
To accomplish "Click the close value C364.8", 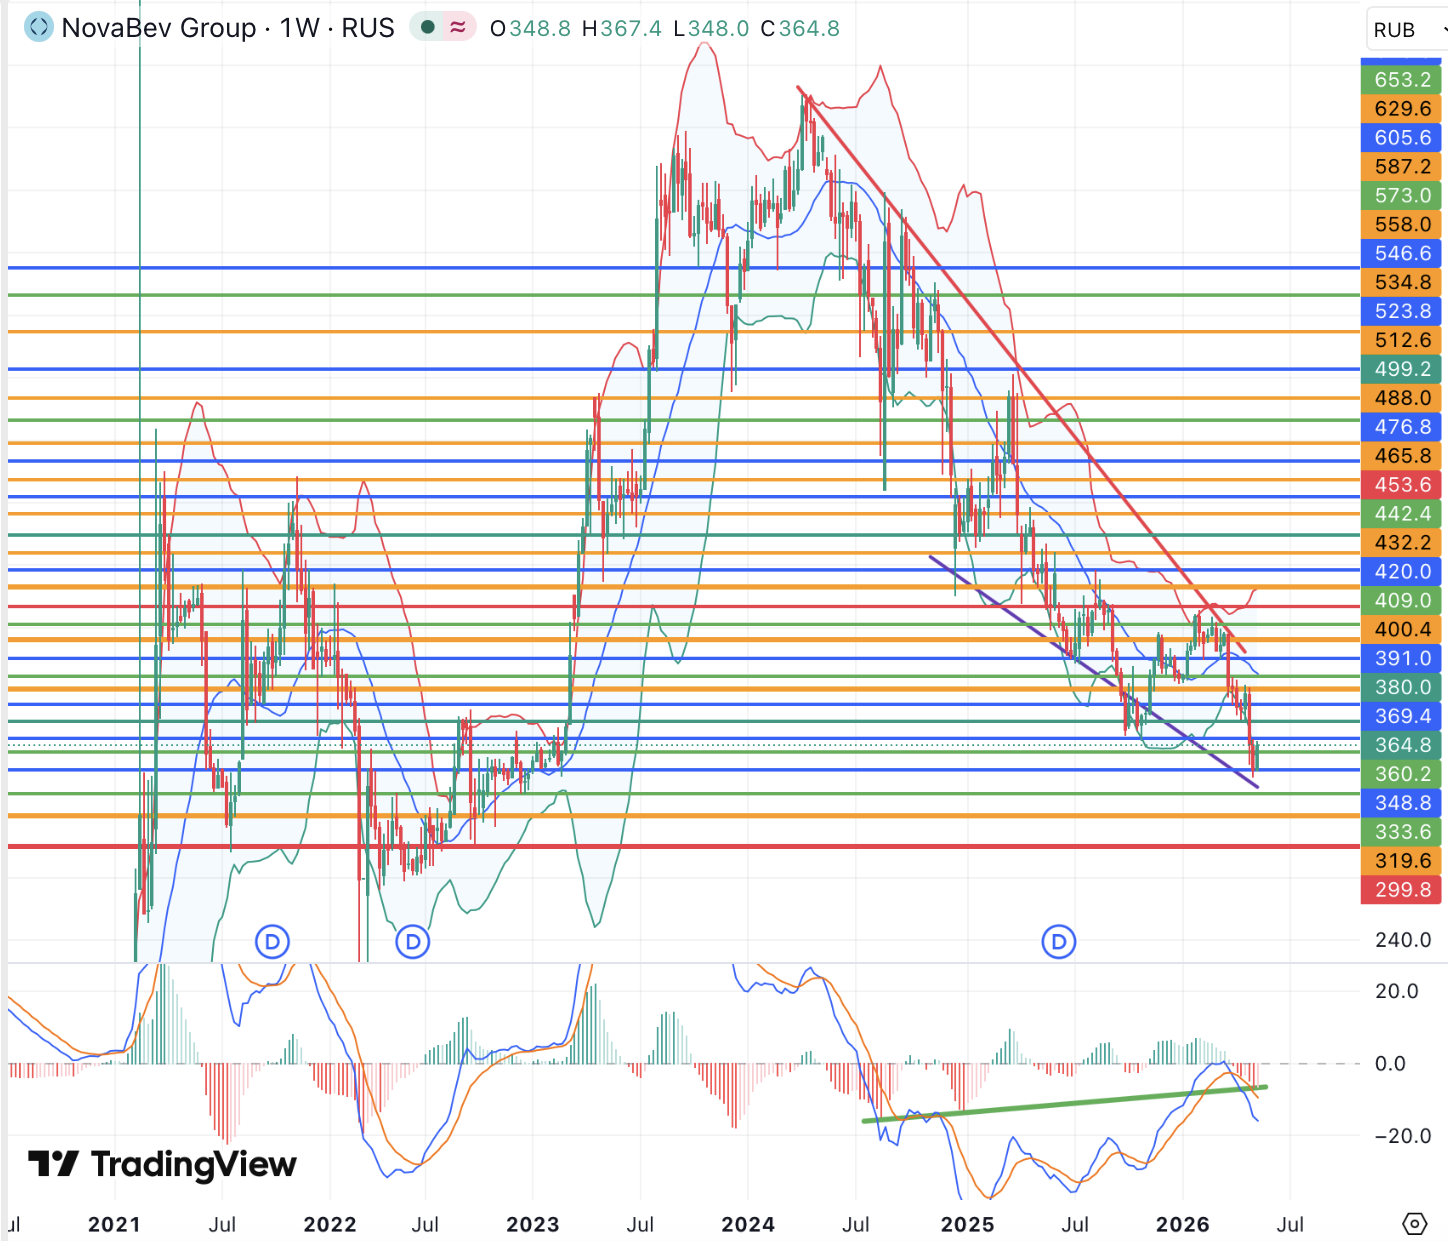I will point(800,28).
